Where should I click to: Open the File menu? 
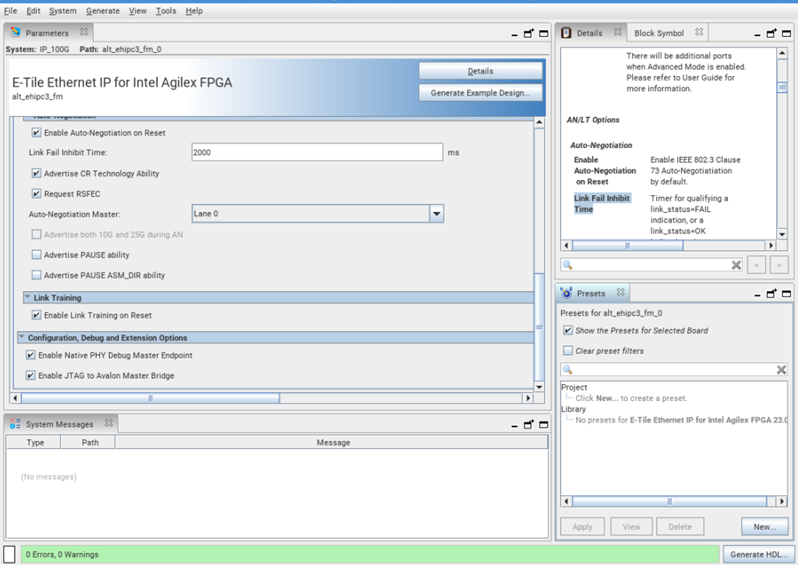pyautogui.click(x=10, y=11)
